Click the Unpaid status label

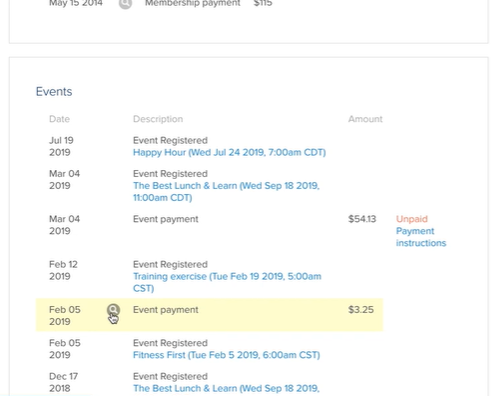tap(412, 219)
